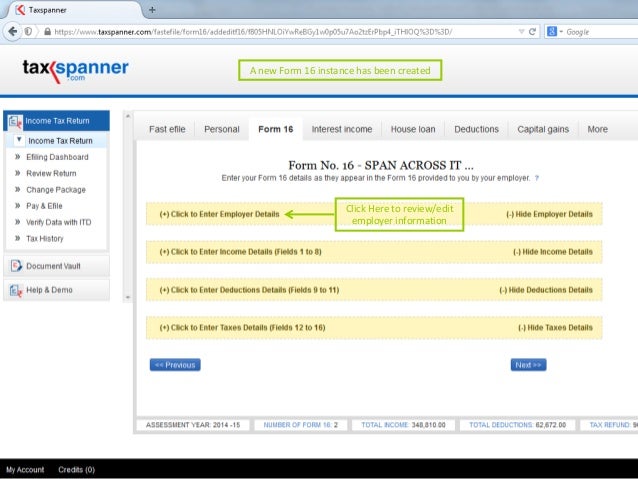Click the Help & Demo icon
The height and width of the screenshot is (479, 638).
(x=16, y=290)
